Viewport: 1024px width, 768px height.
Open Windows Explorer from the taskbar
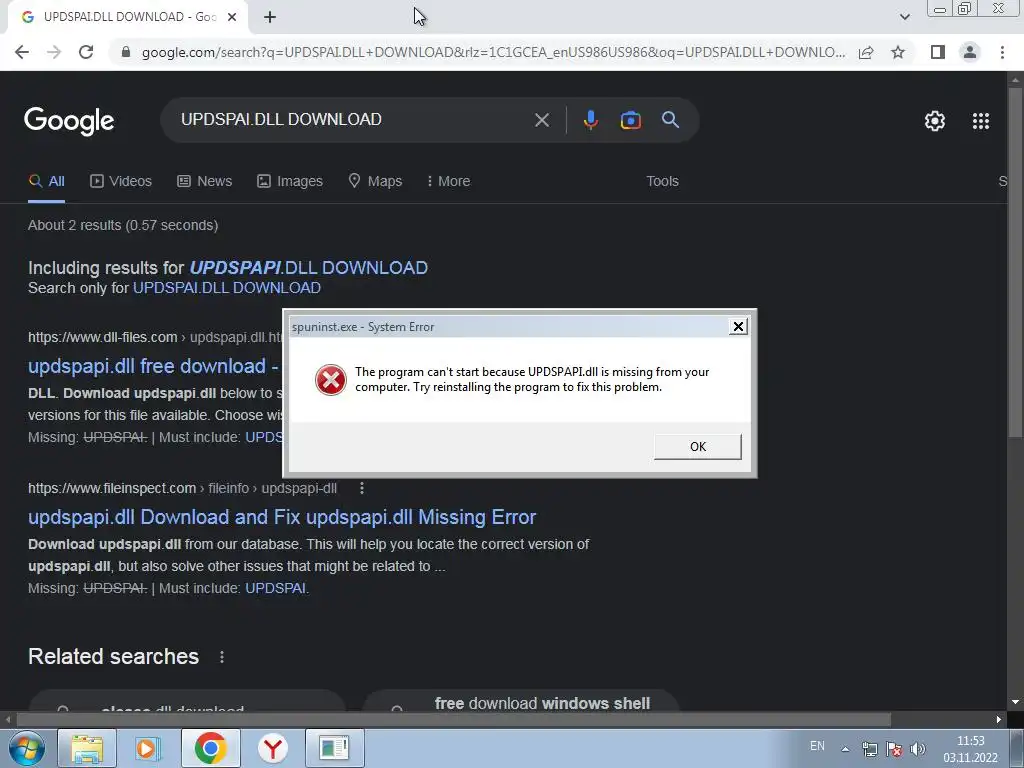point(87,748)
